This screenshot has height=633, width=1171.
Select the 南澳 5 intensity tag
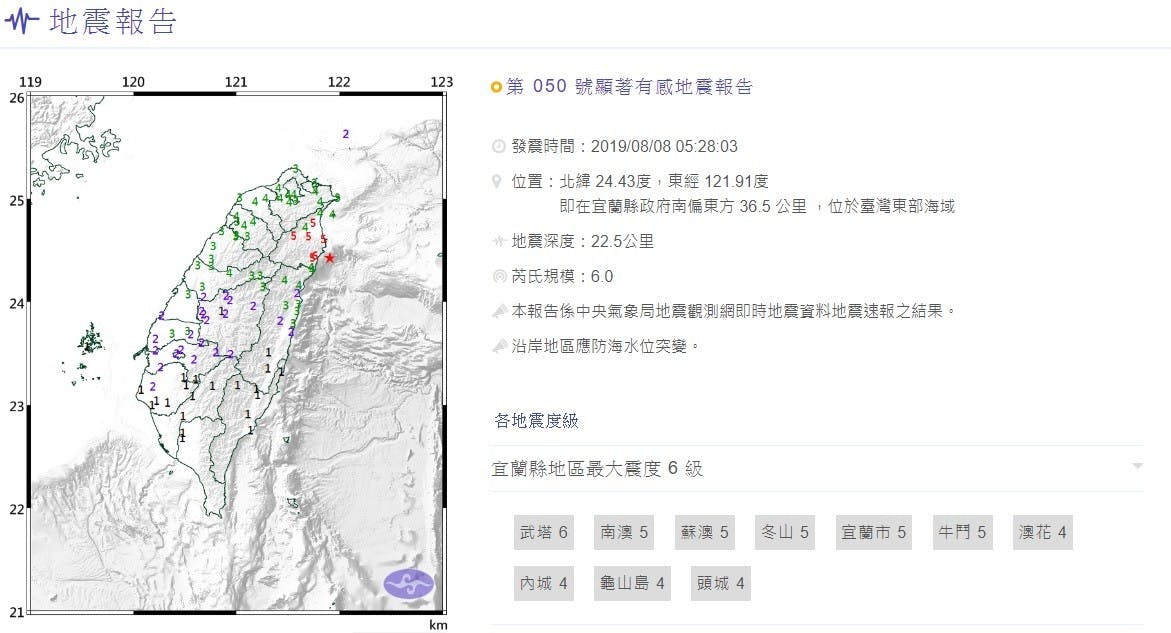tap(624, 532)
